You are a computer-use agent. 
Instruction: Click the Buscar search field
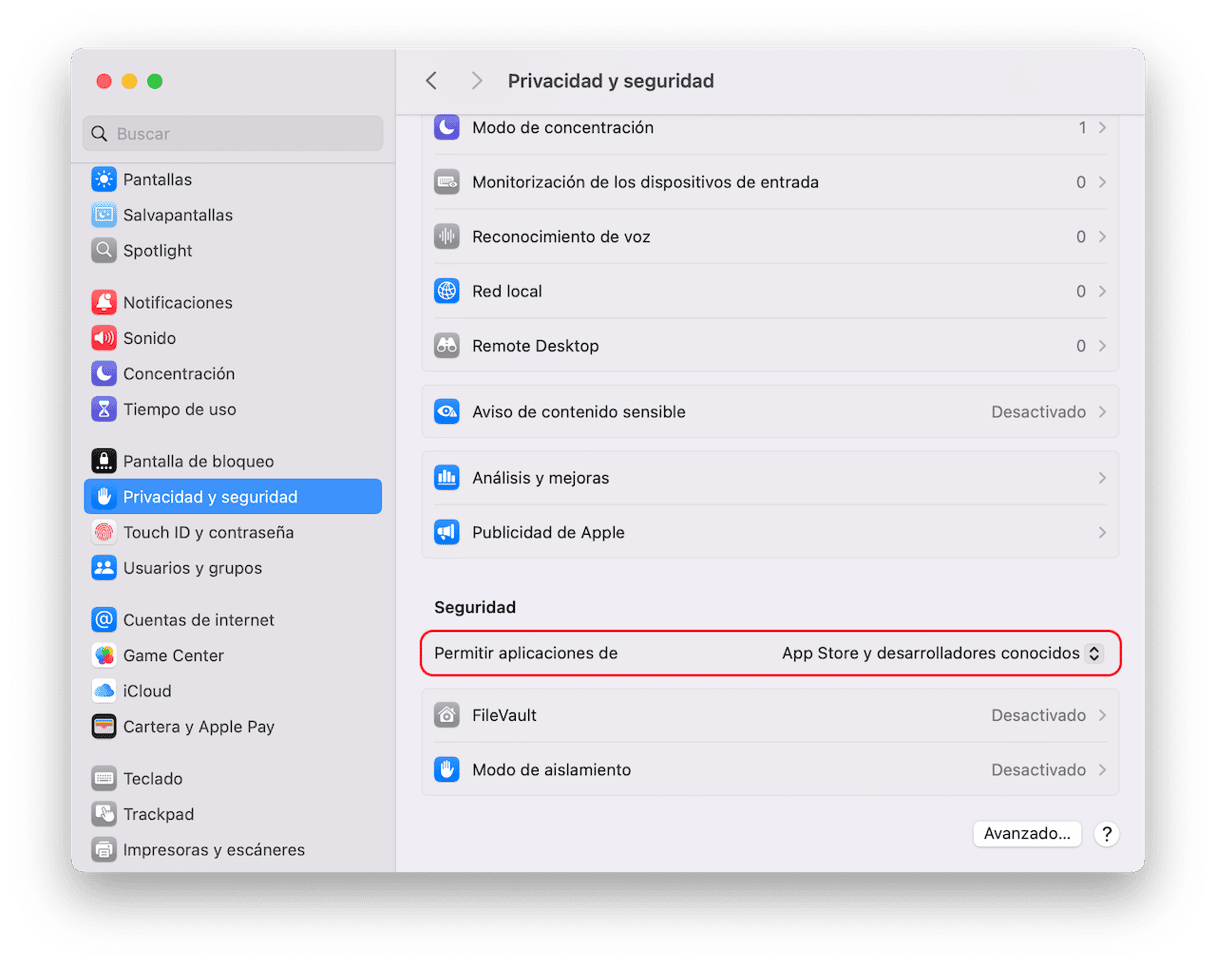[232, 133]
